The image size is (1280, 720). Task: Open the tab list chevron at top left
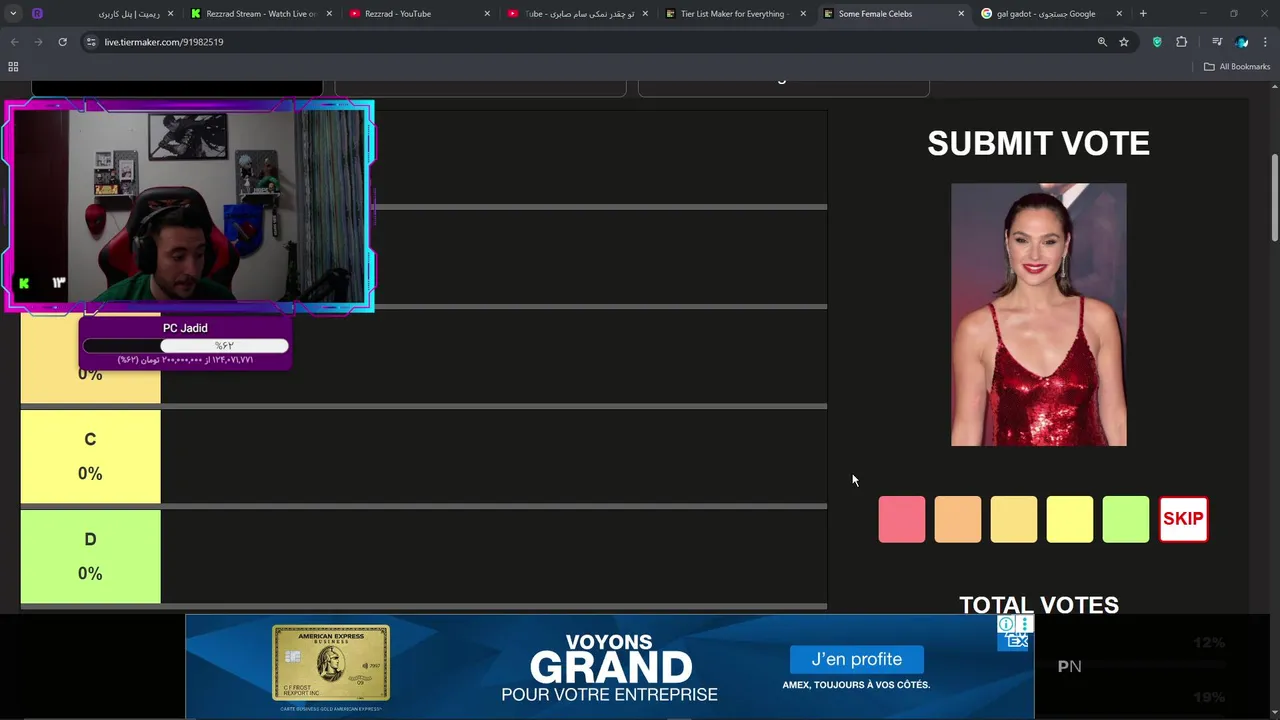coord(13,14)
